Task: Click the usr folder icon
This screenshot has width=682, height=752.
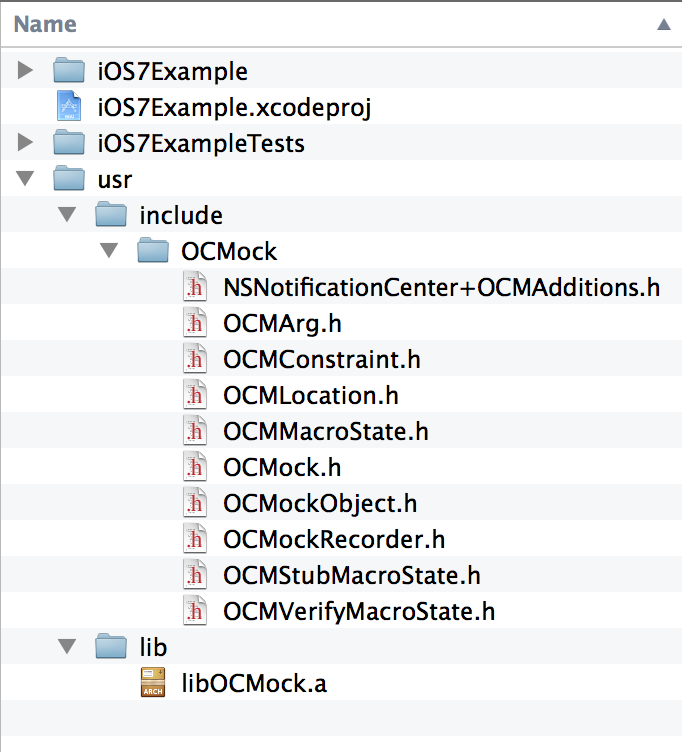Action: pos(69,178)
